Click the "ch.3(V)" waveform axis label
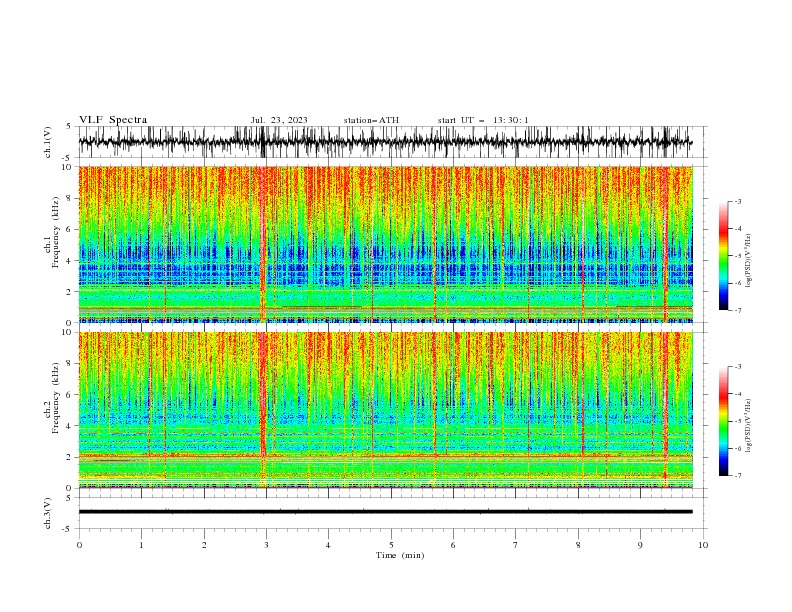 (x=48, y=513)
